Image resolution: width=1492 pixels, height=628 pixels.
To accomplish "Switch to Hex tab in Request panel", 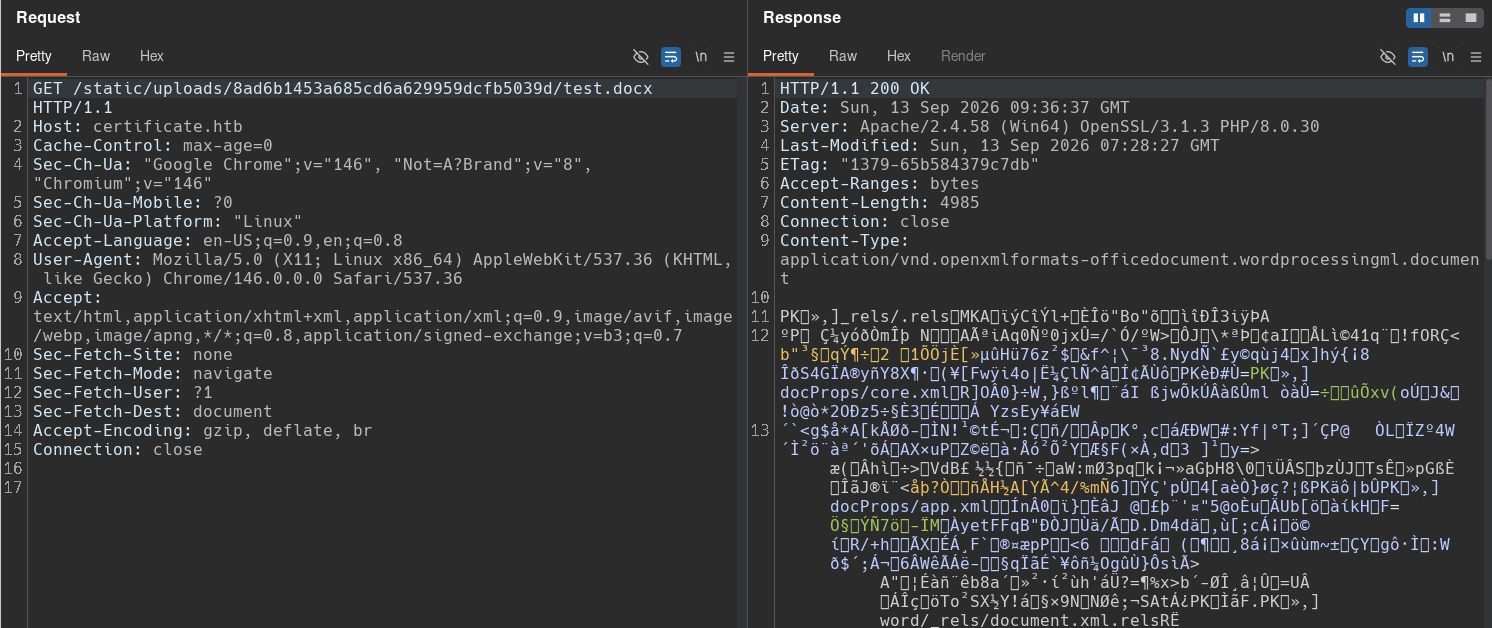I will (152, 56).
